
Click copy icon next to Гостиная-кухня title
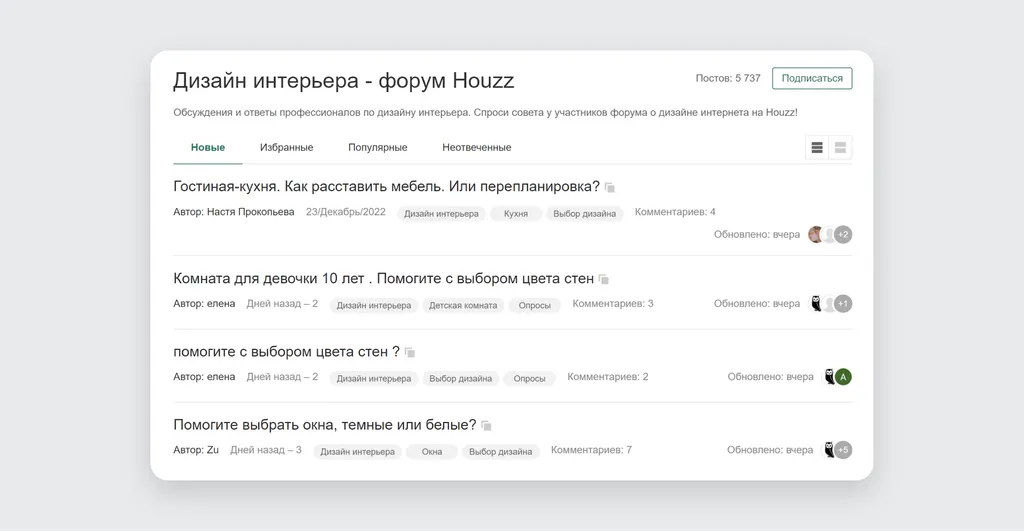[x=610, y=187]
